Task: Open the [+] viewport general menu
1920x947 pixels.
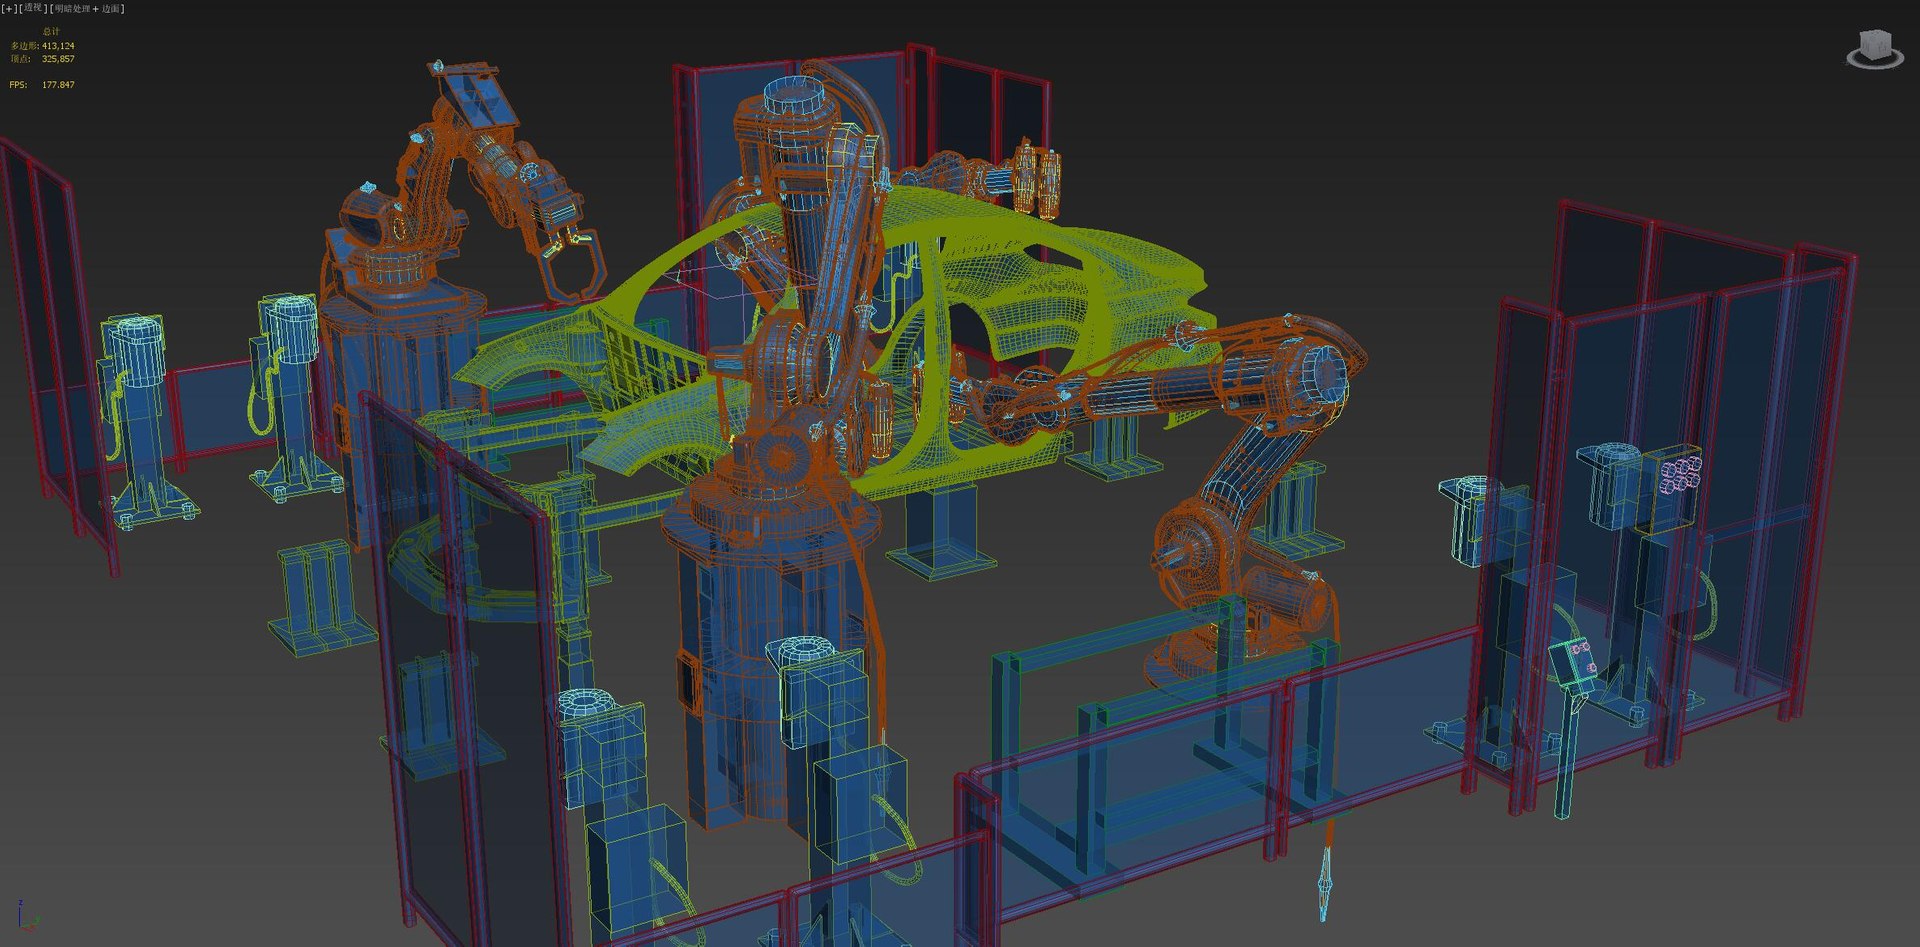Action: [x=10, y=8]
